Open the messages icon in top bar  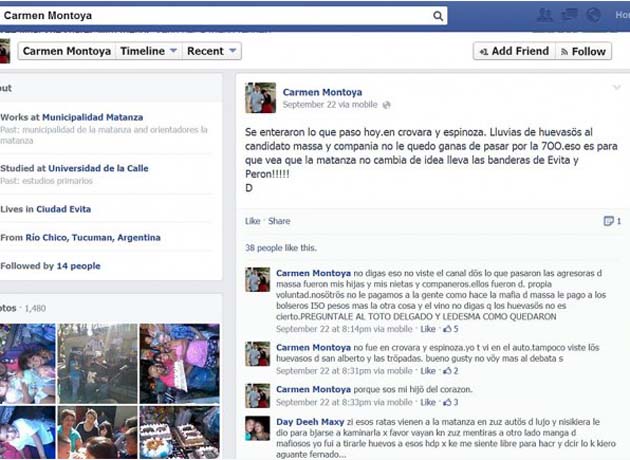tap(570, 15)
